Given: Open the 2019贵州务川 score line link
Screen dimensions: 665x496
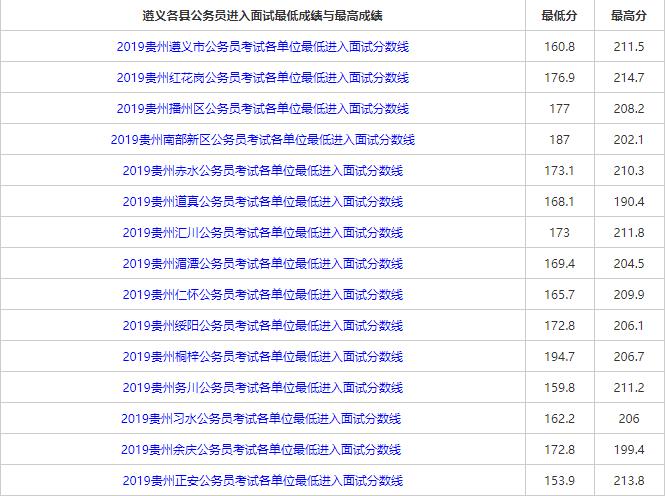Looking at the screenshot, I should [x=262, y=387].
